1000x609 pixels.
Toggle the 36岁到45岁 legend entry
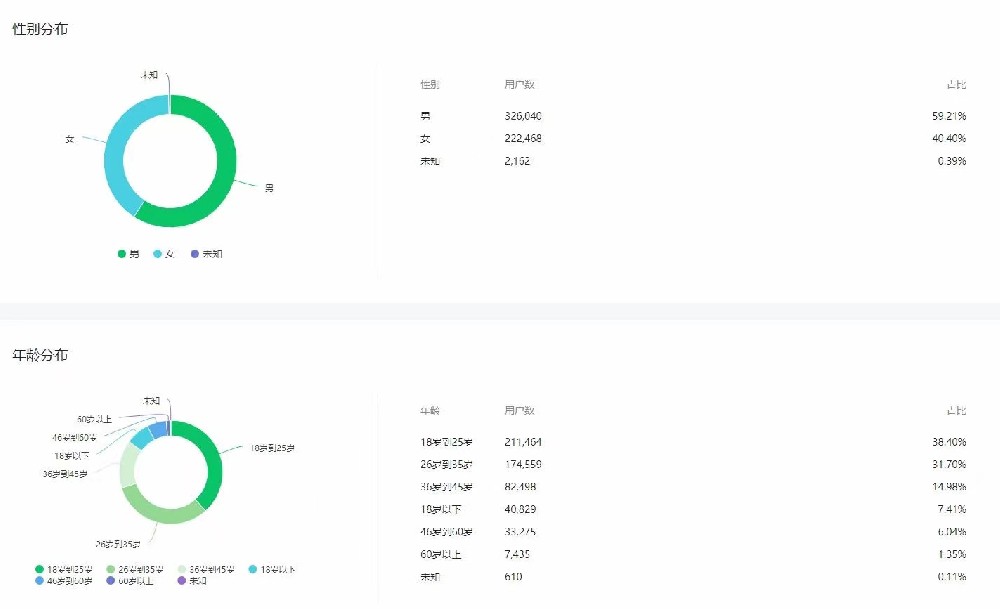coord(206,569)
